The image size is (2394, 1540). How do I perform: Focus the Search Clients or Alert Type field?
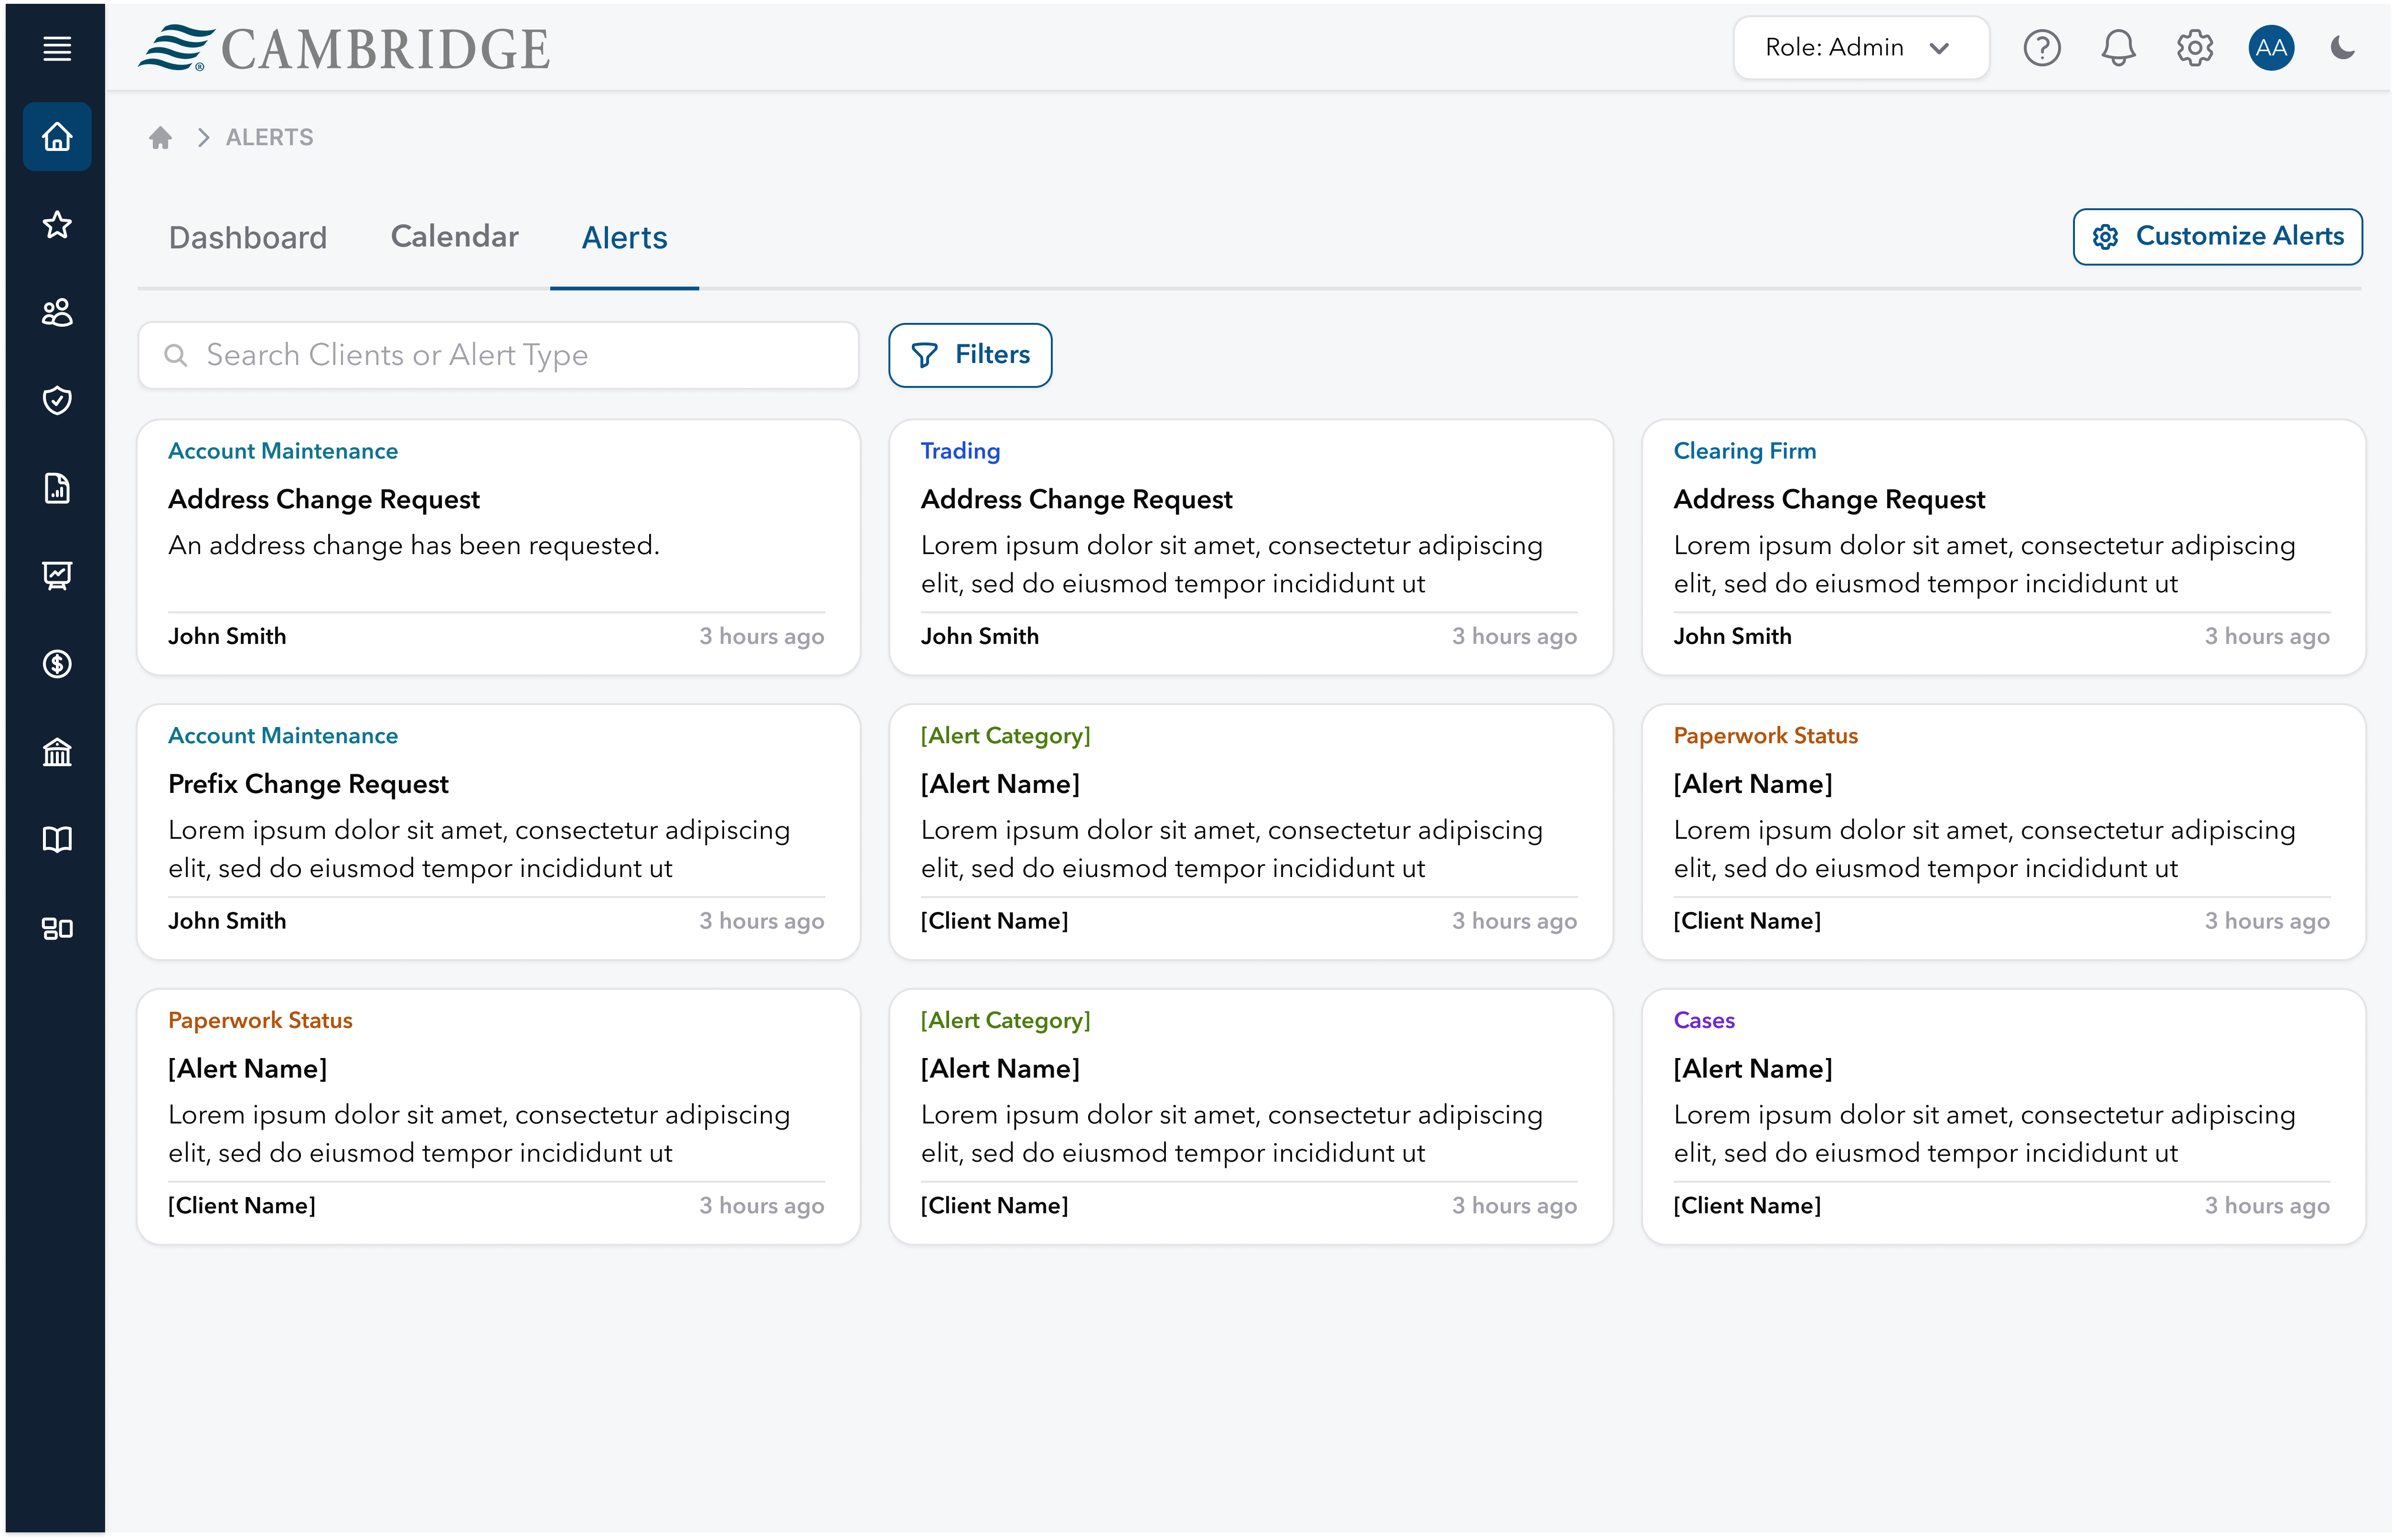pos(498,355)
